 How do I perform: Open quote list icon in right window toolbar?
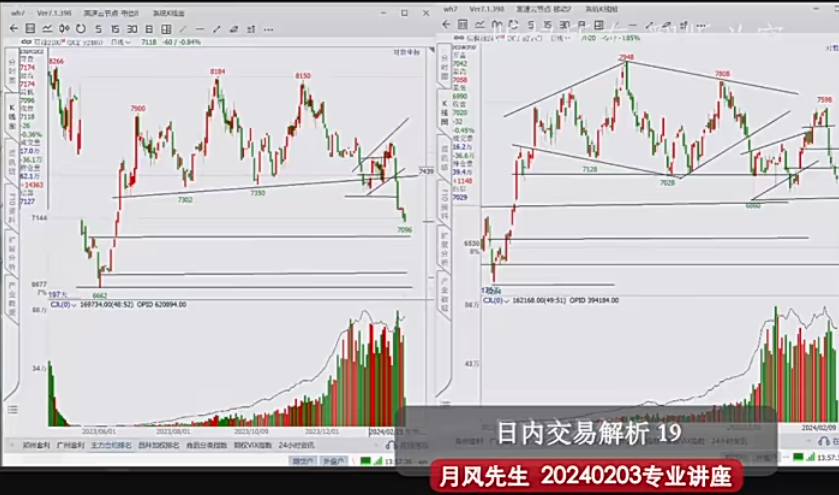[463, 25]
